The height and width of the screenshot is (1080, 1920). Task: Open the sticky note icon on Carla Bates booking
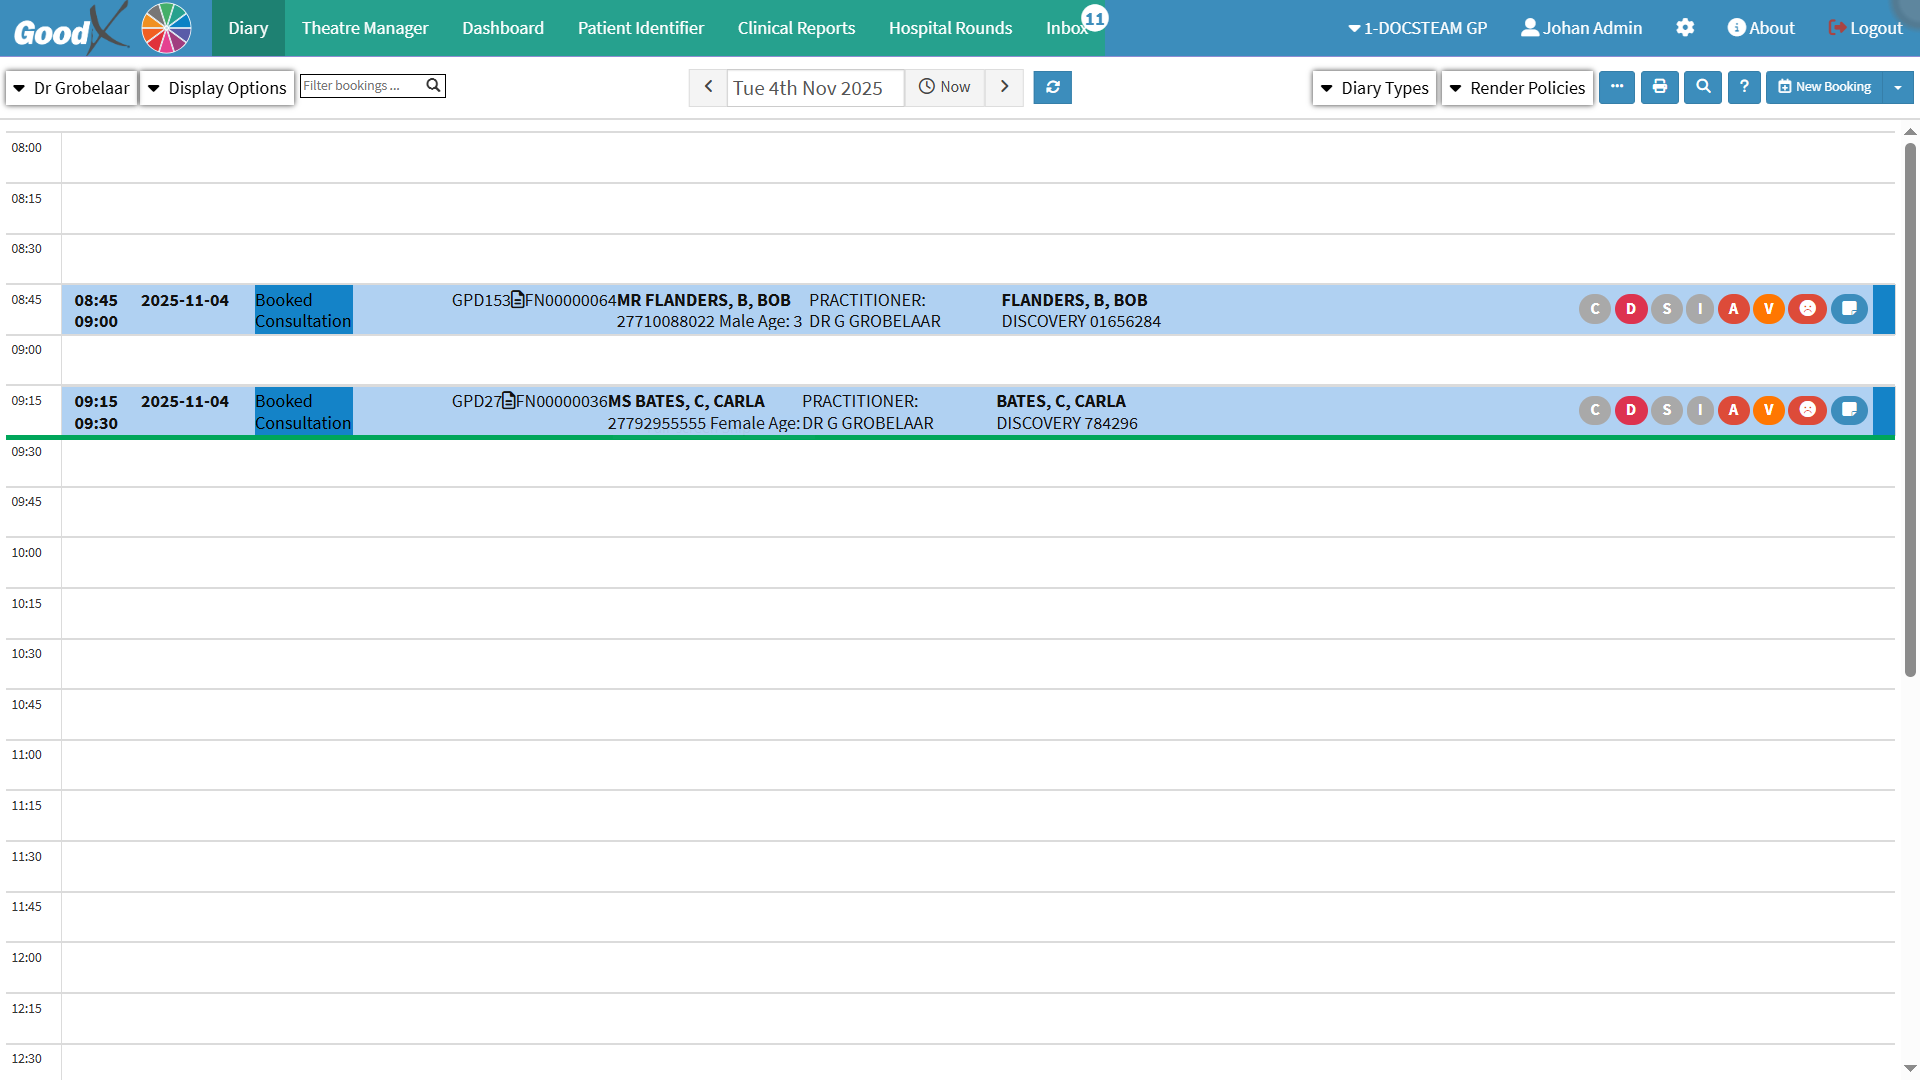tap(1849, 410)
